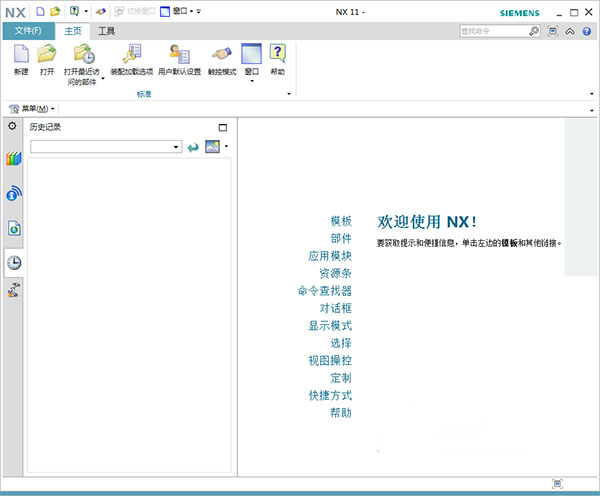Click Switch Window (切换窗口) in title bar
This screenshot has width=600, height=496.
[135, 11]
